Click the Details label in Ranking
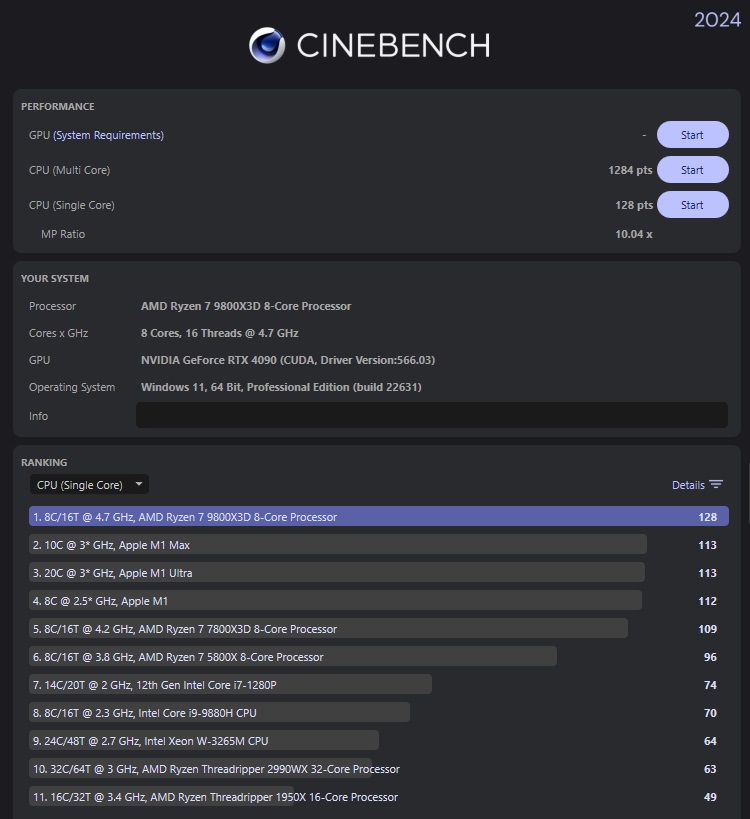Screen dimensions: 750x819 pos(688,485)
